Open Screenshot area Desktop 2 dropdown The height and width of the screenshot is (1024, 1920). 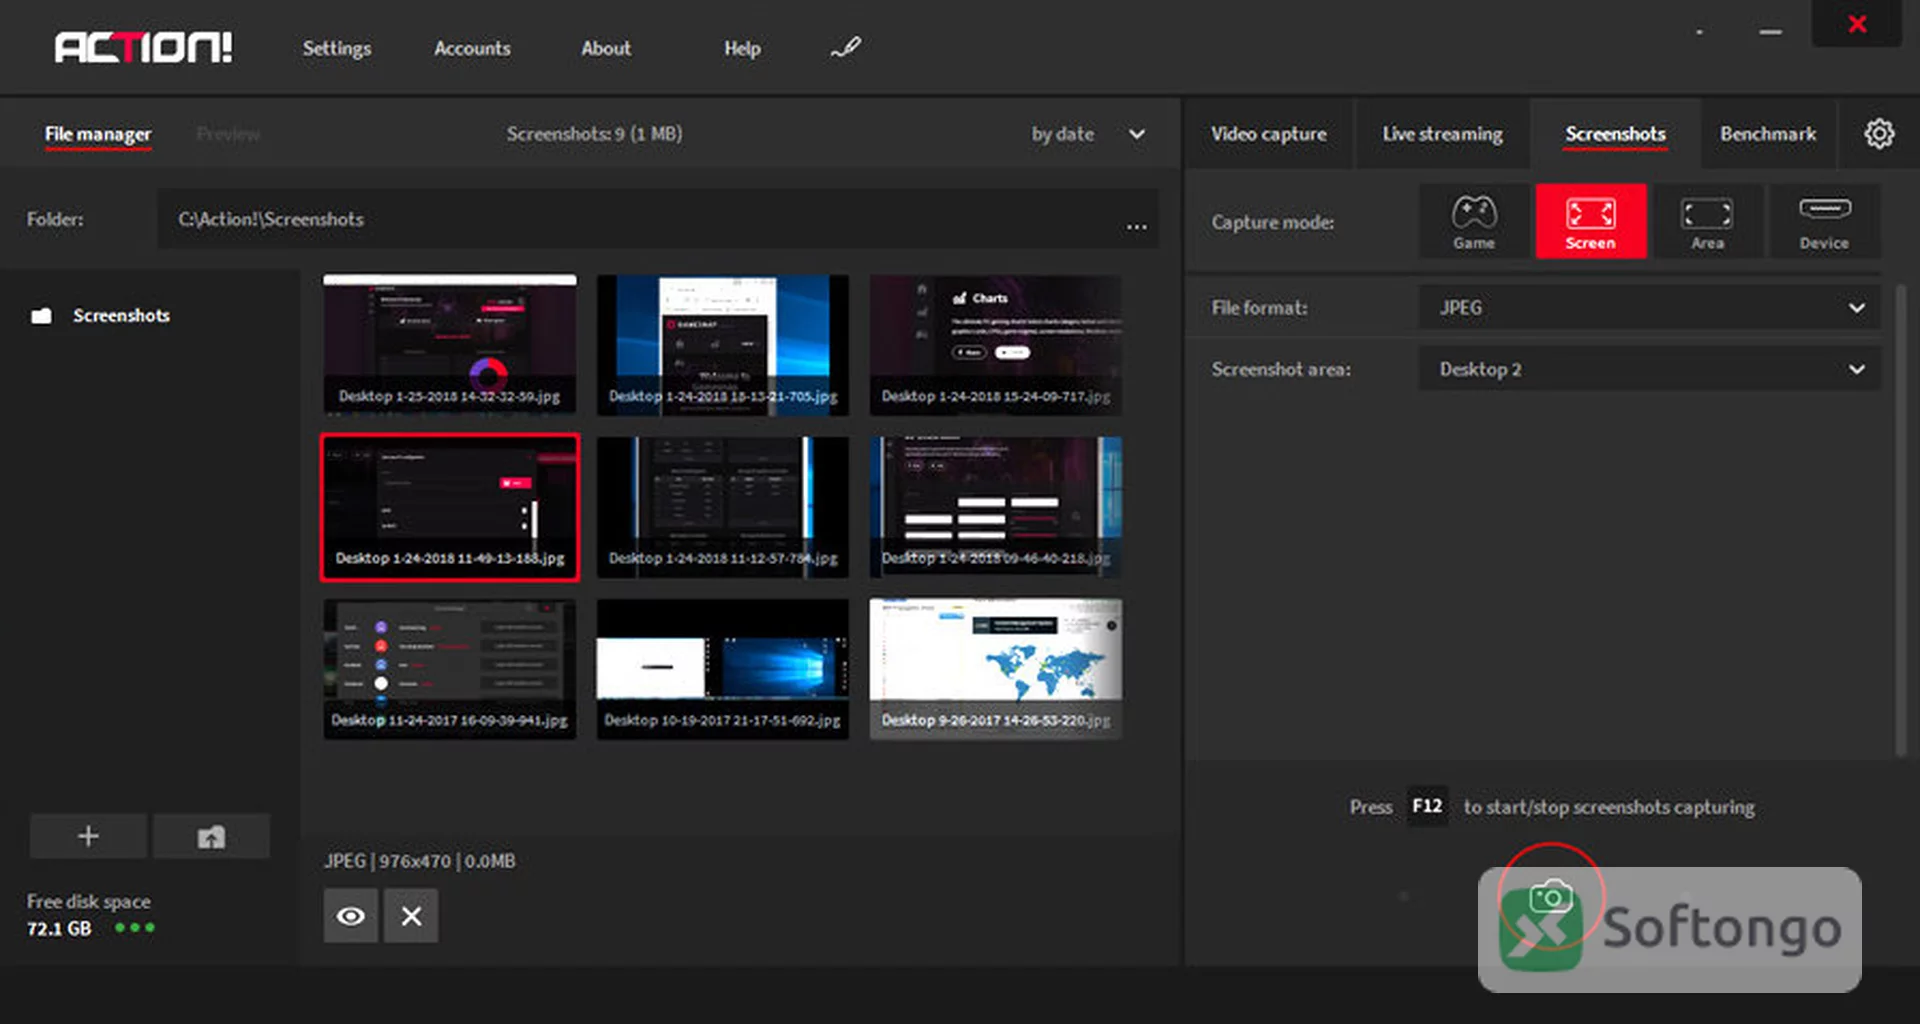pyautogui.click(x=1649, y=369)
